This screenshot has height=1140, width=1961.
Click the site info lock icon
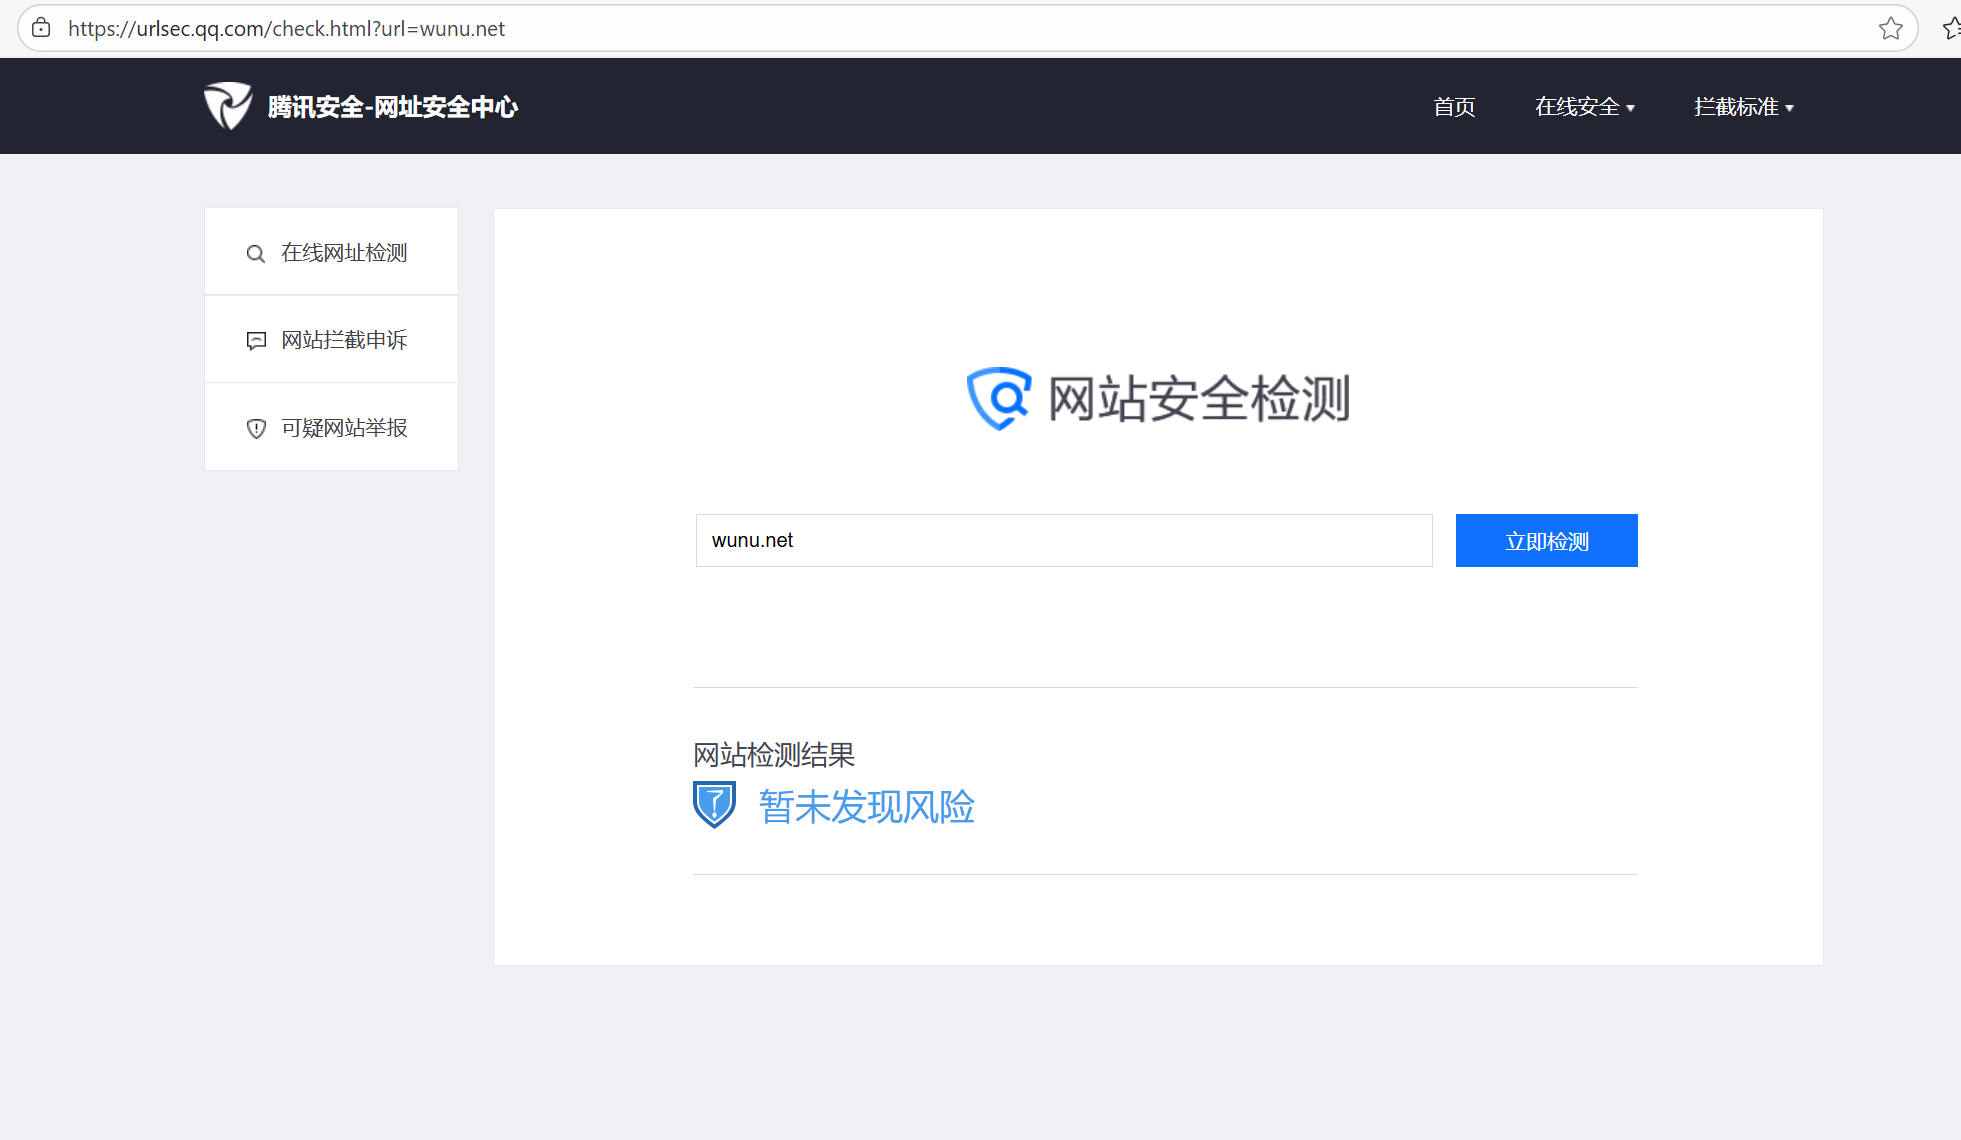click(41, 29)
